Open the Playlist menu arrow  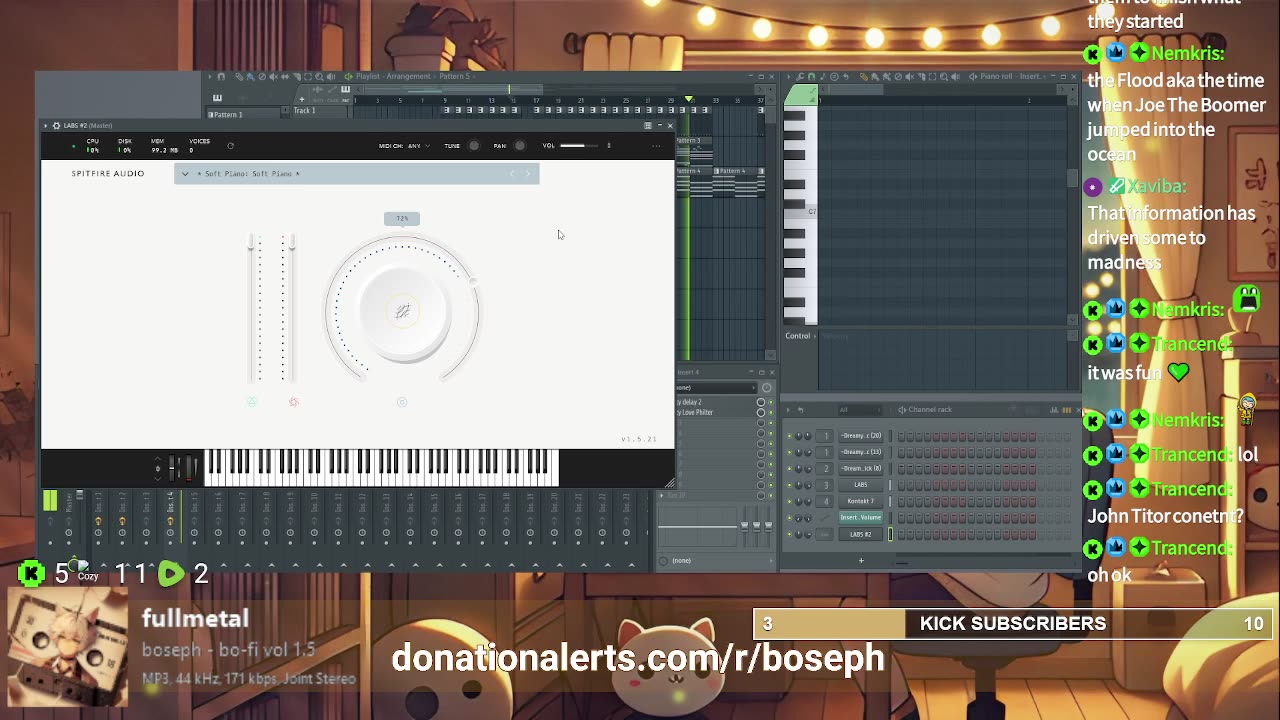pos(210,76)
